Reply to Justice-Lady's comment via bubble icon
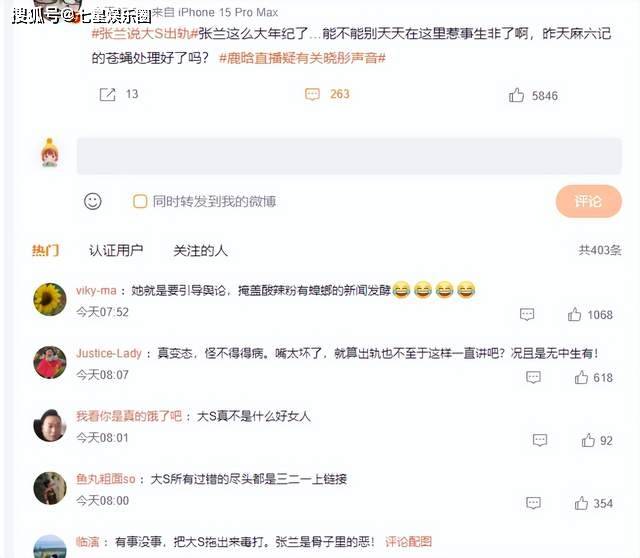The image size is (640, 558). pos(533,377)
